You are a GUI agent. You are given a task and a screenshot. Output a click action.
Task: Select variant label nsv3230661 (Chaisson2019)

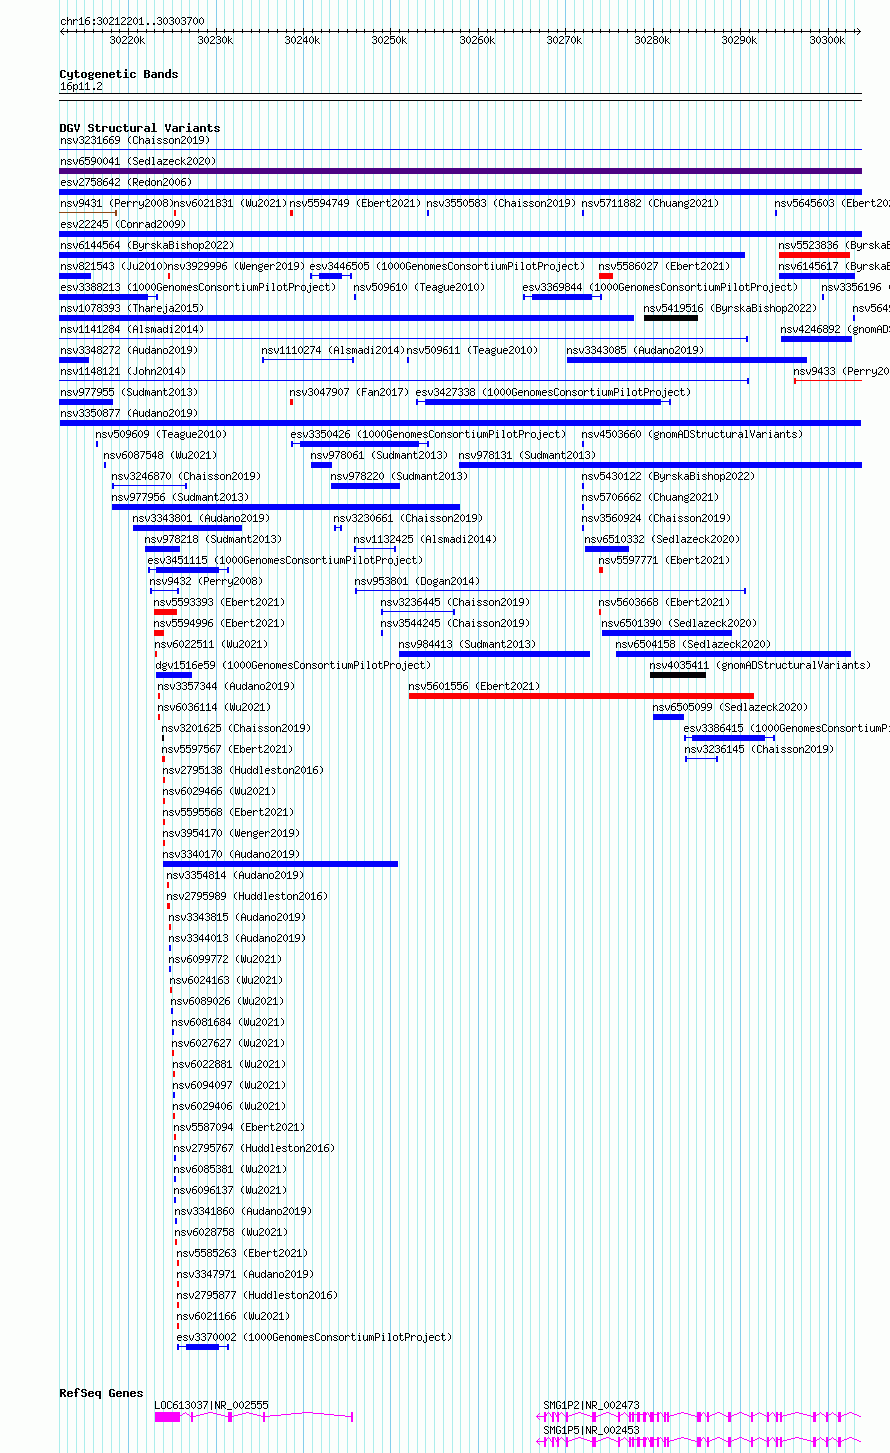coord(409,519)
